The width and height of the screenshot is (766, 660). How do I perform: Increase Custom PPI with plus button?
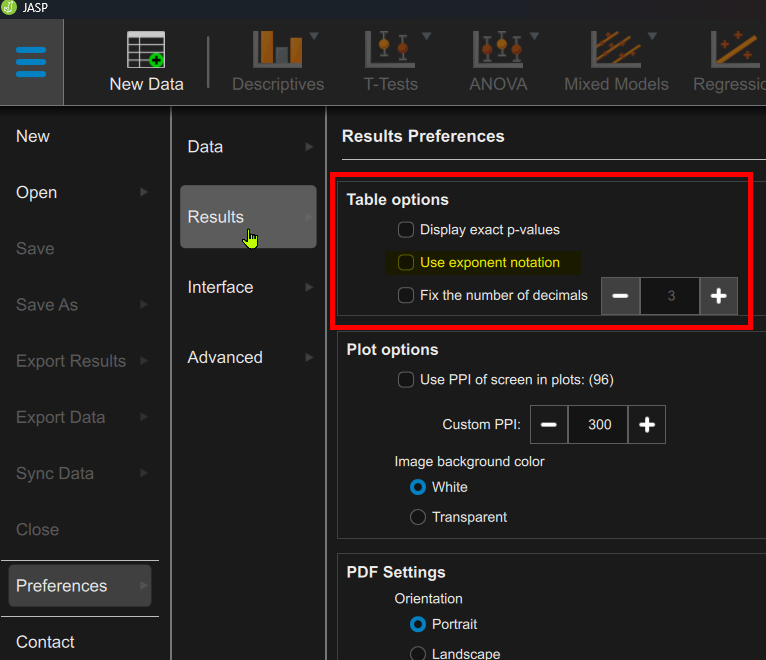click(646, 425)
